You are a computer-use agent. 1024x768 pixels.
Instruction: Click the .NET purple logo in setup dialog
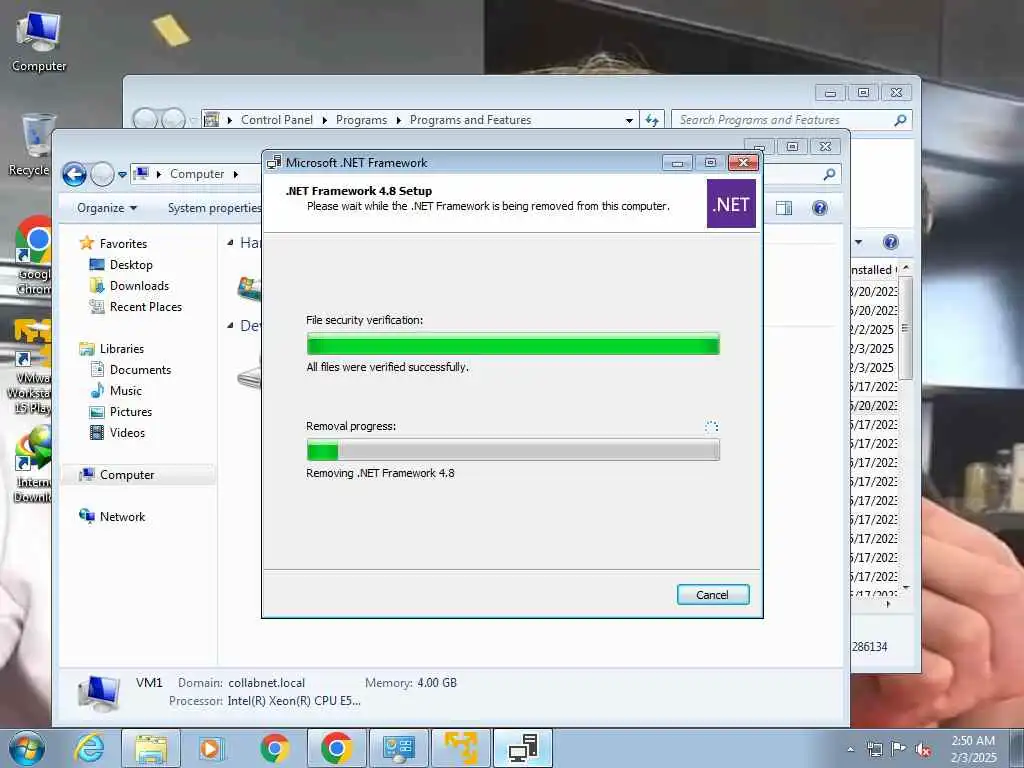coord(731,204)
